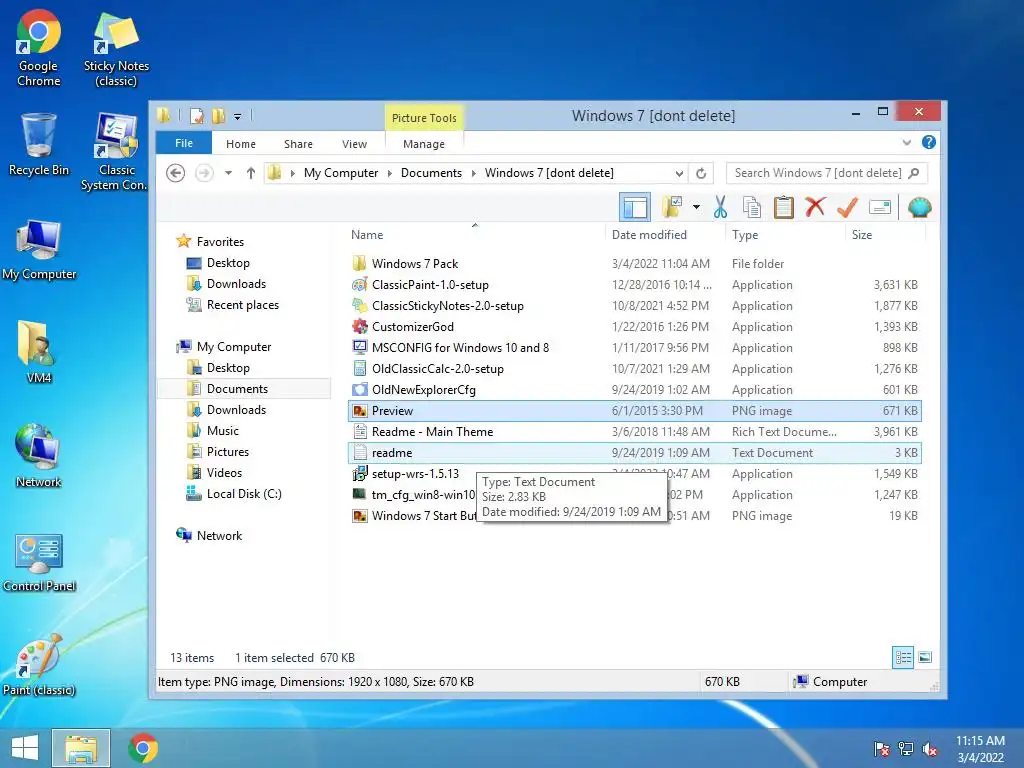Click the orange checkmark Properties icon
This screenshot has height=768, width=1024.
pyautogui.click(x=847, y=208)
